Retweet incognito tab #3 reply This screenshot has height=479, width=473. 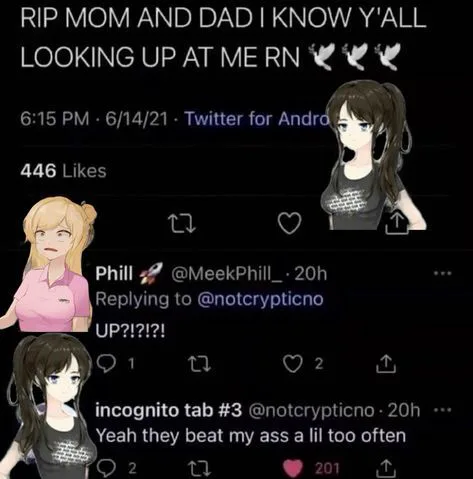click(x=199, y=468)
